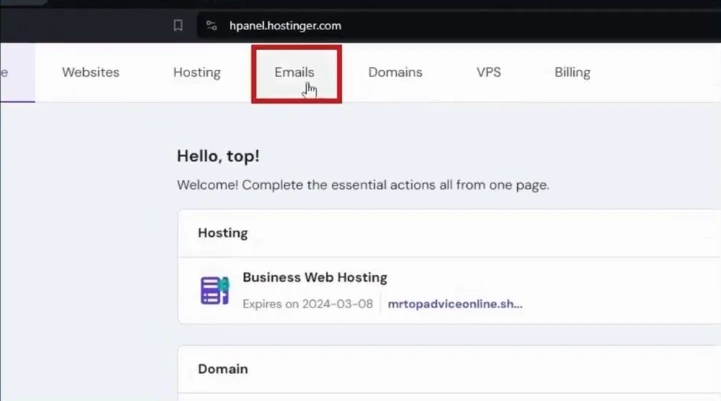721x401 pixels.
Task: Click the Hosting card header
Action: 223,233
